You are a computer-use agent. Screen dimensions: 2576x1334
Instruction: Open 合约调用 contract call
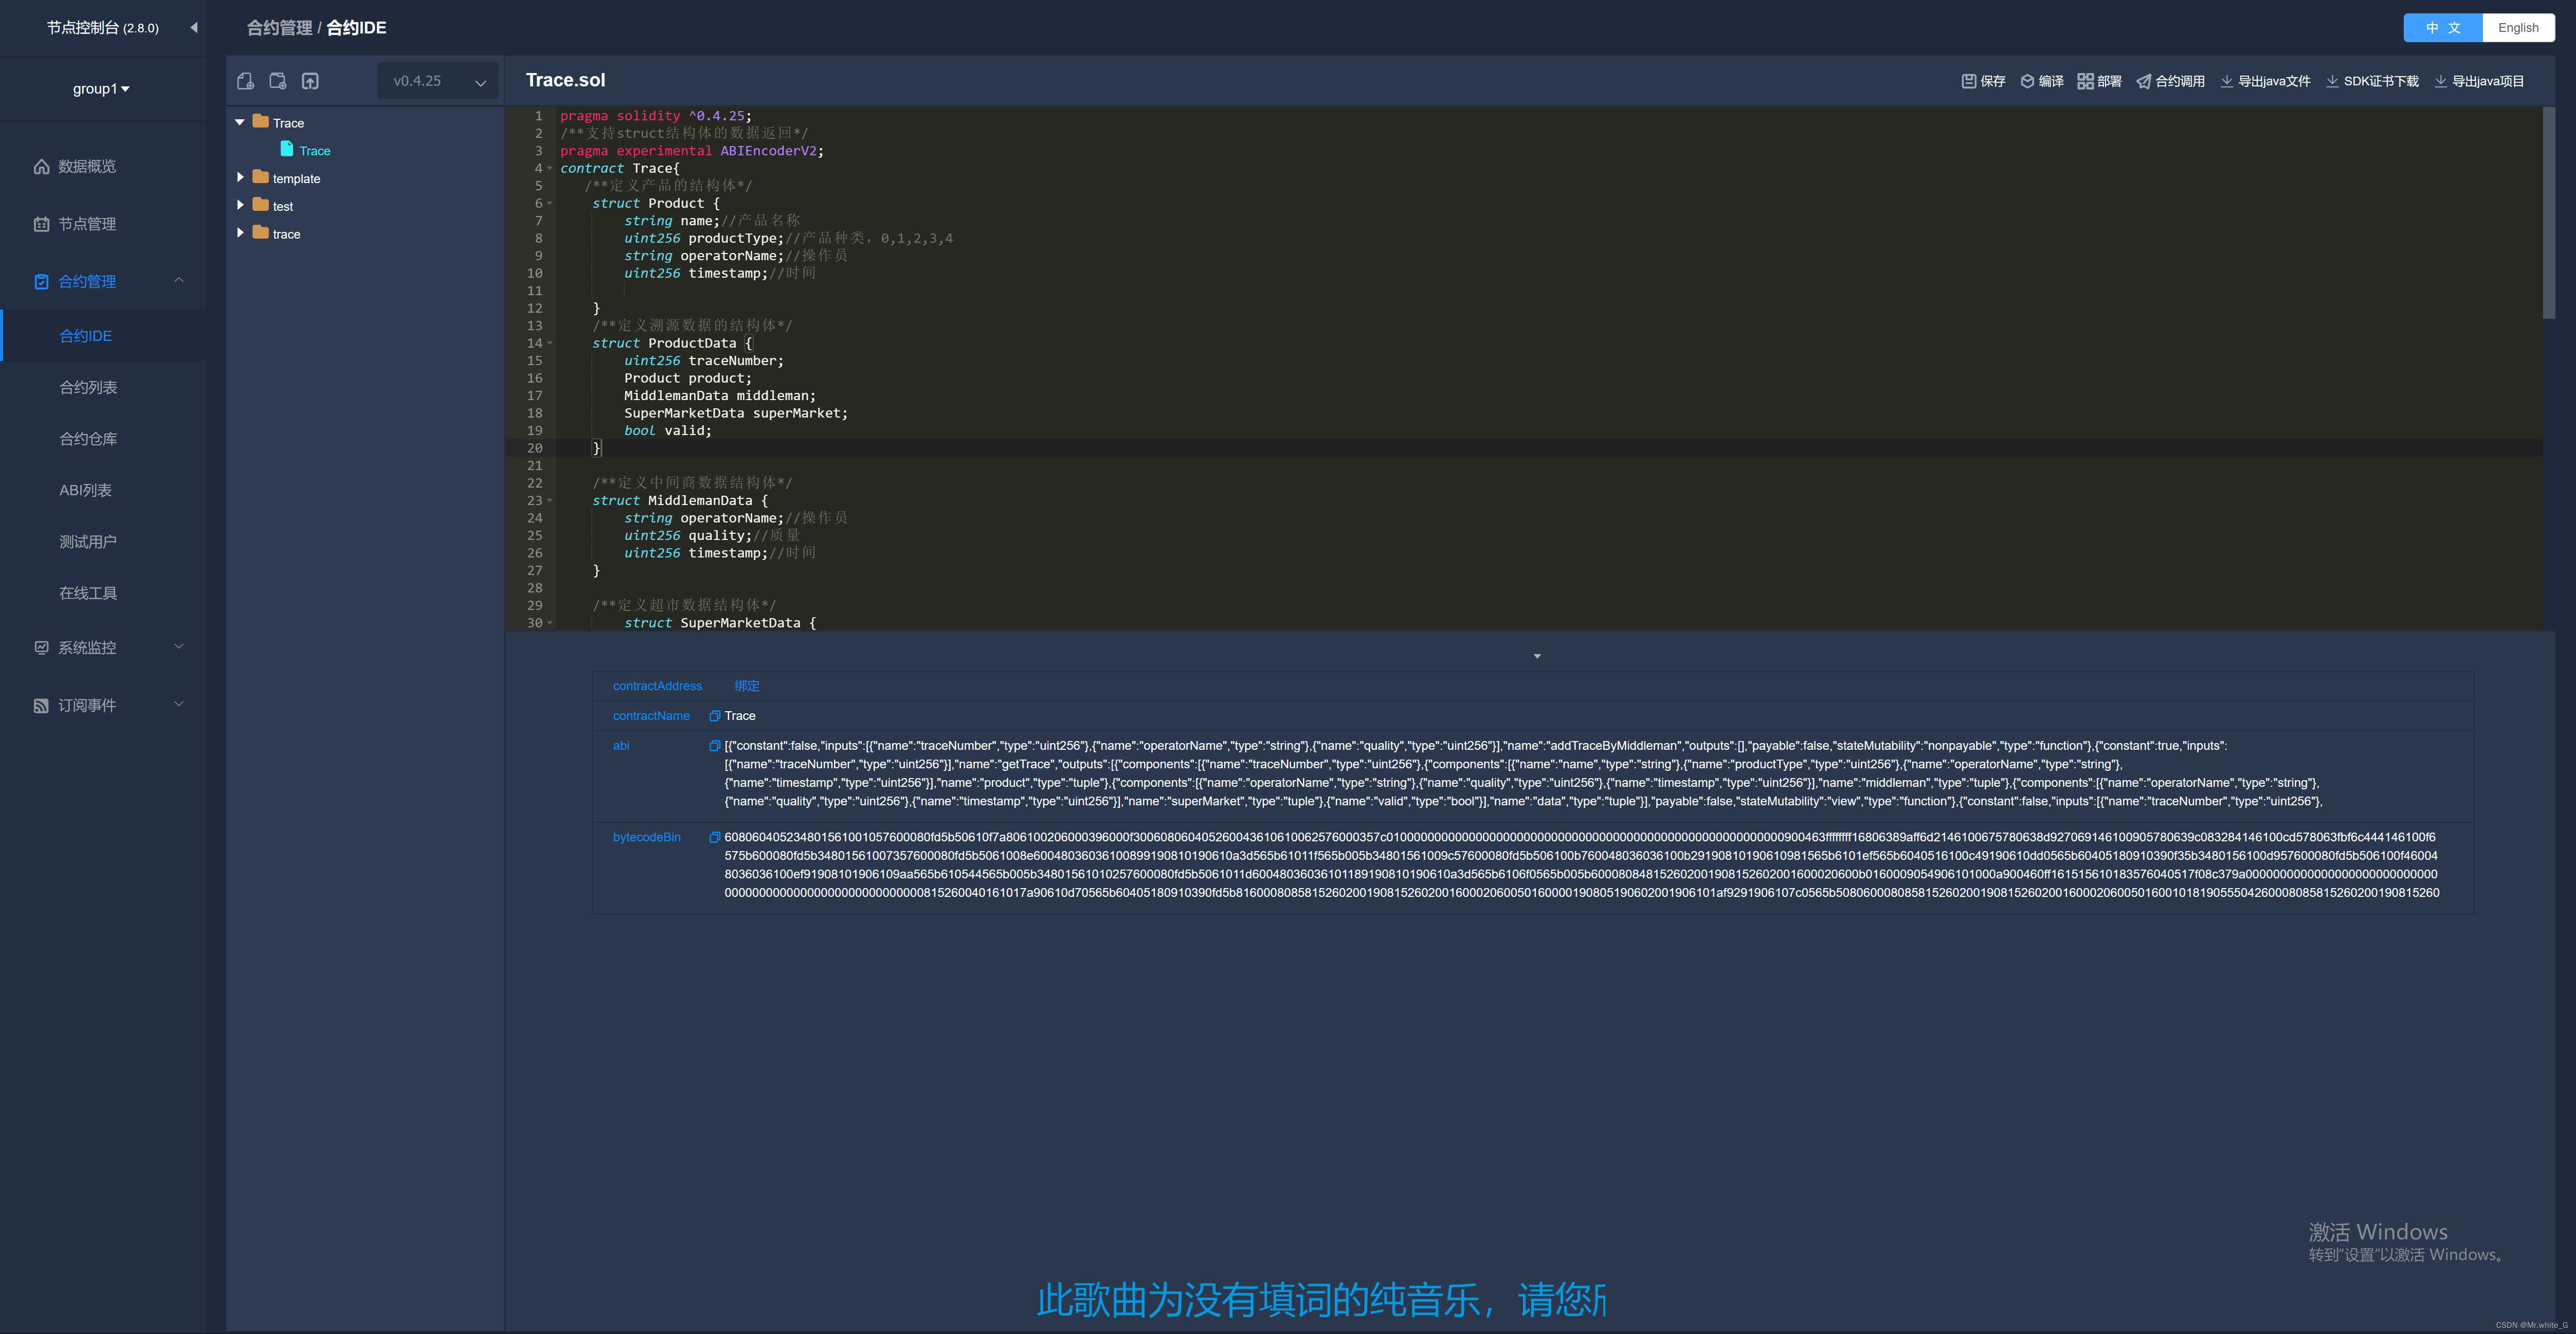click(x=2171, y=81)
